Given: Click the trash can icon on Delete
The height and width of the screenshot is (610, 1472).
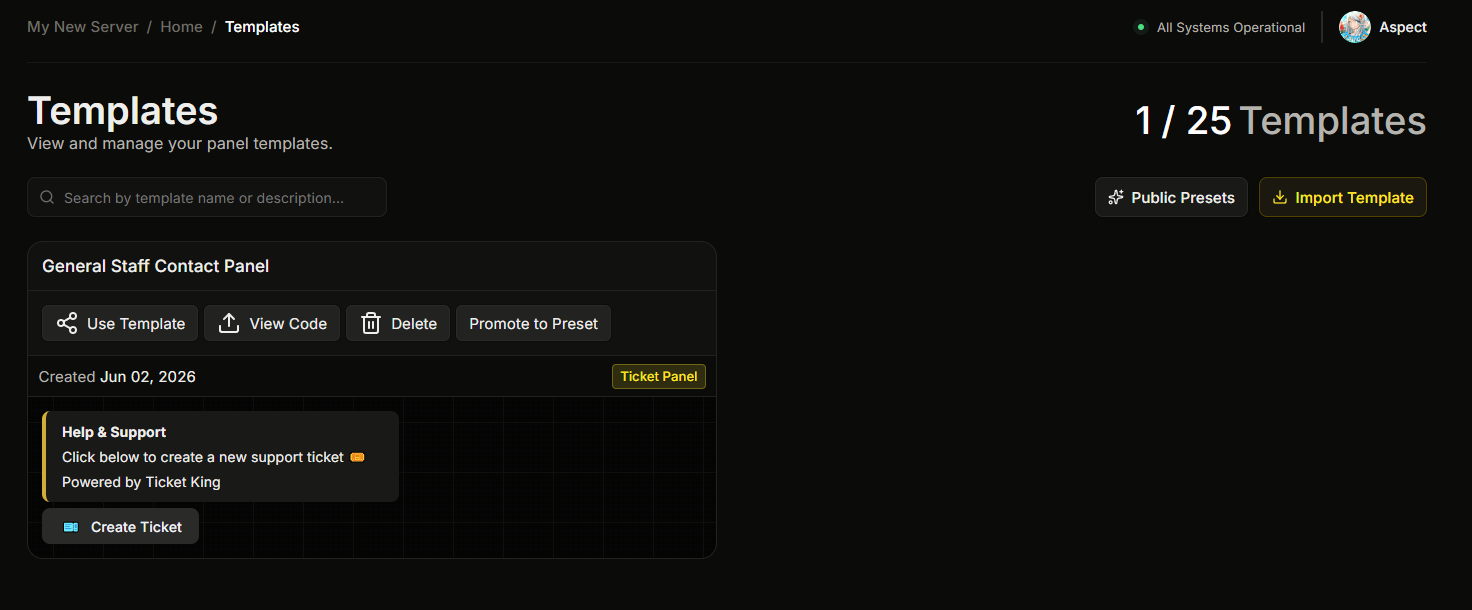Looking at the screenshot, I should (371, 323).
